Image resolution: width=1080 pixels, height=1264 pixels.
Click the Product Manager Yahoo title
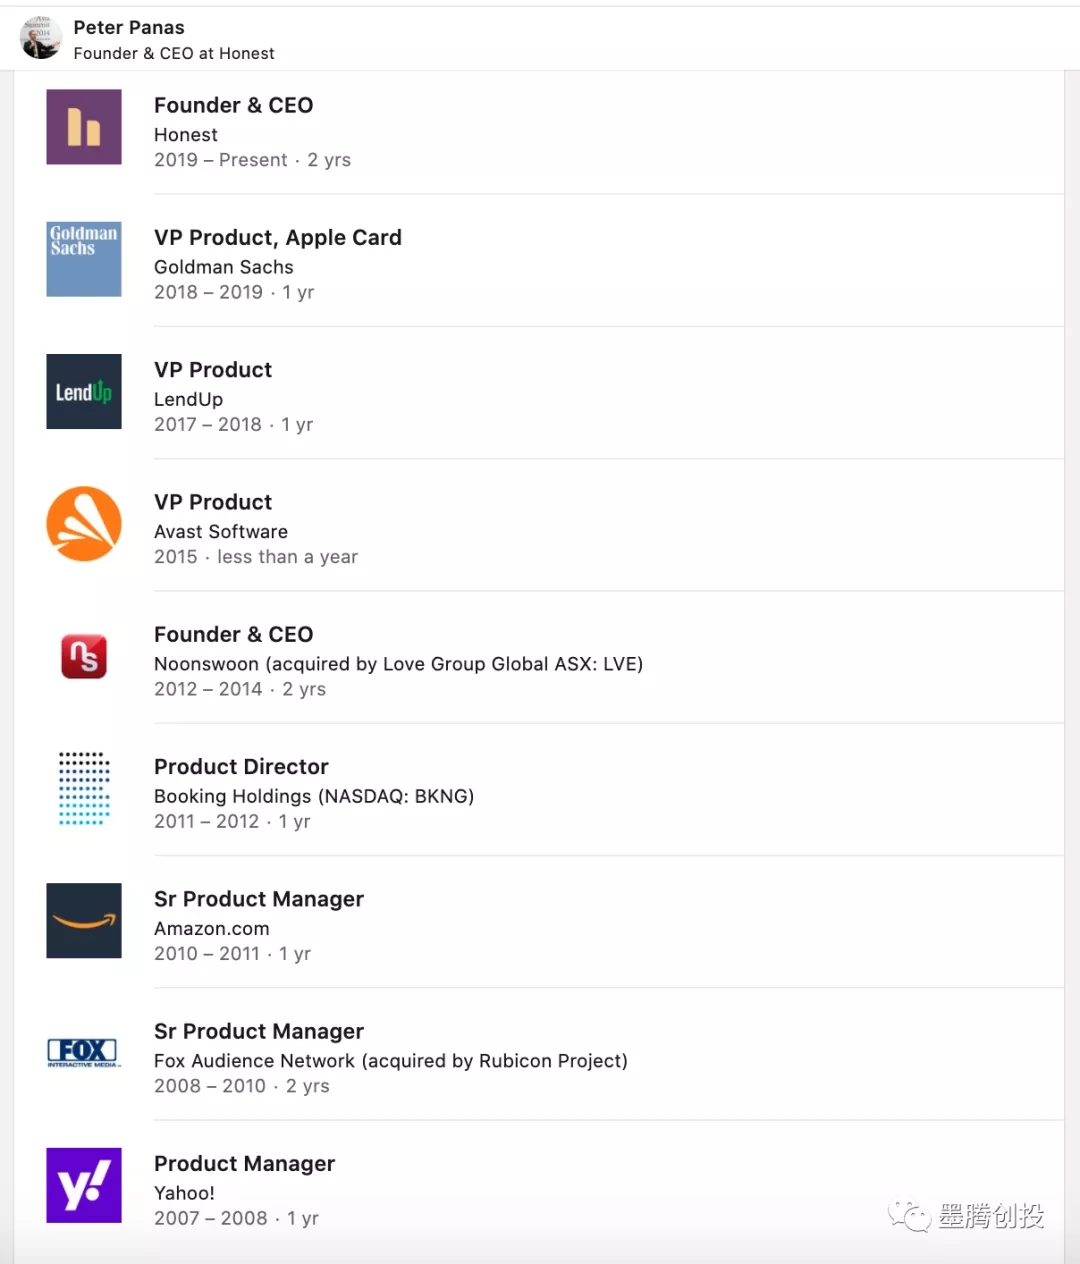[244, 1163]
